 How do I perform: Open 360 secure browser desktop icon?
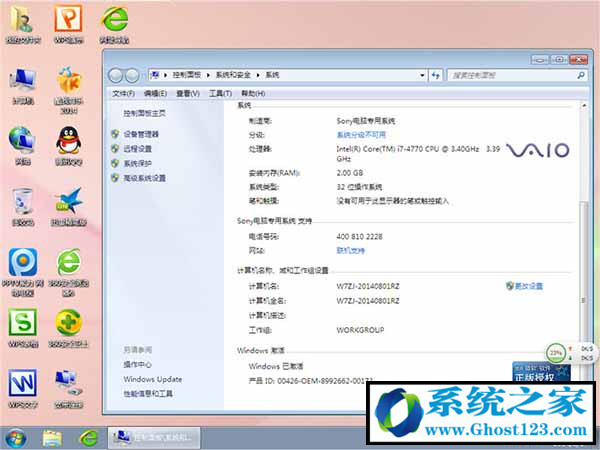[68, 272]
